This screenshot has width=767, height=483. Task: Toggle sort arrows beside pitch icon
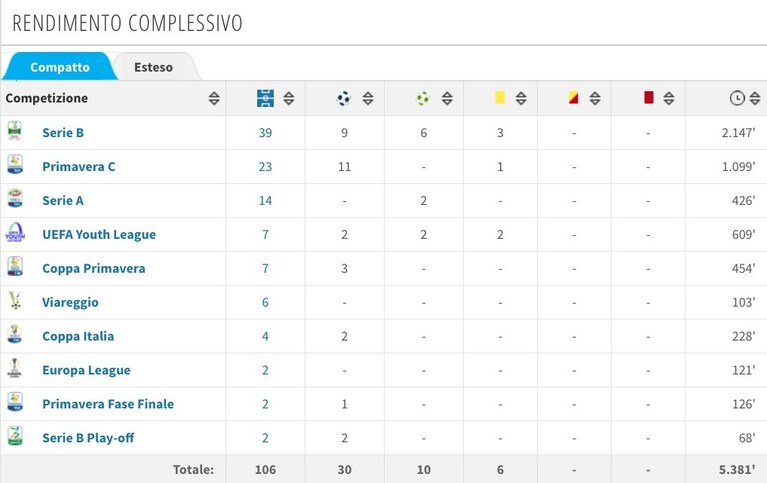pyautogui.click(x=289, y=98)
